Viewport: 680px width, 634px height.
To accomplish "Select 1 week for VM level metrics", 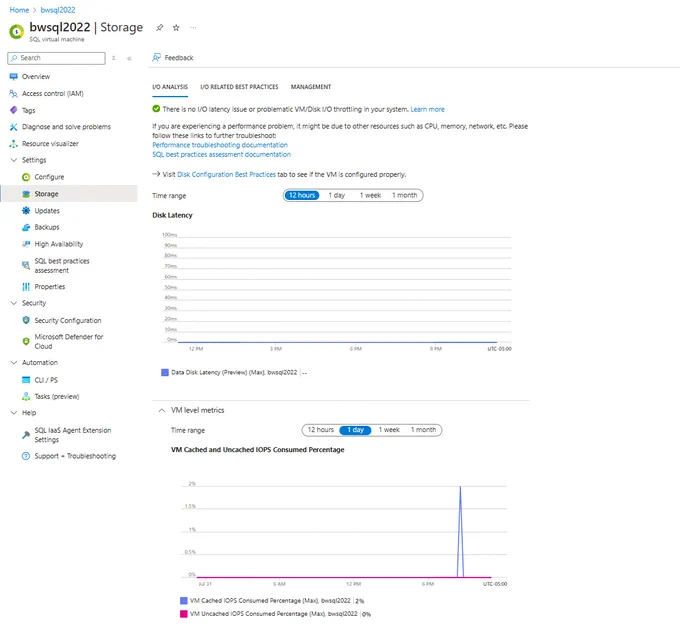I will click(x=389, y=430).
